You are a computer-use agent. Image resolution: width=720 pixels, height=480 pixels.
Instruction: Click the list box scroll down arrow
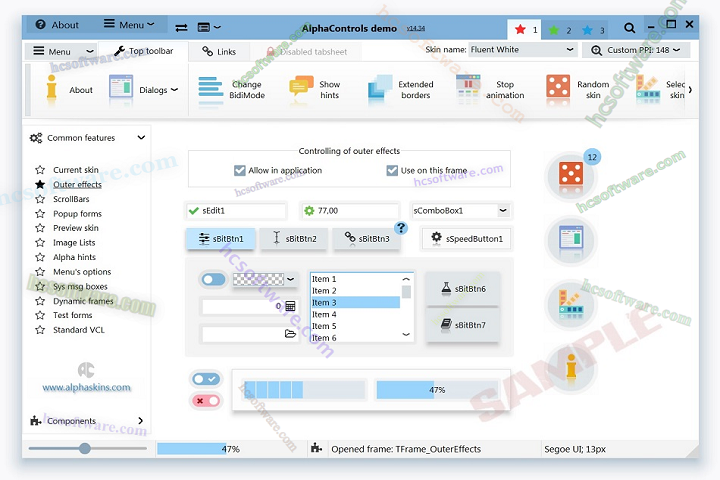pyautogui.click(x=406, y=334)
